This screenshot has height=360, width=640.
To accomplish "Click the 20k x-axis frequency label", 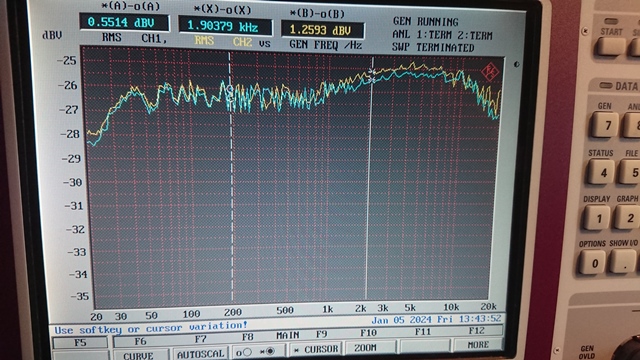I will pos(488,307).
